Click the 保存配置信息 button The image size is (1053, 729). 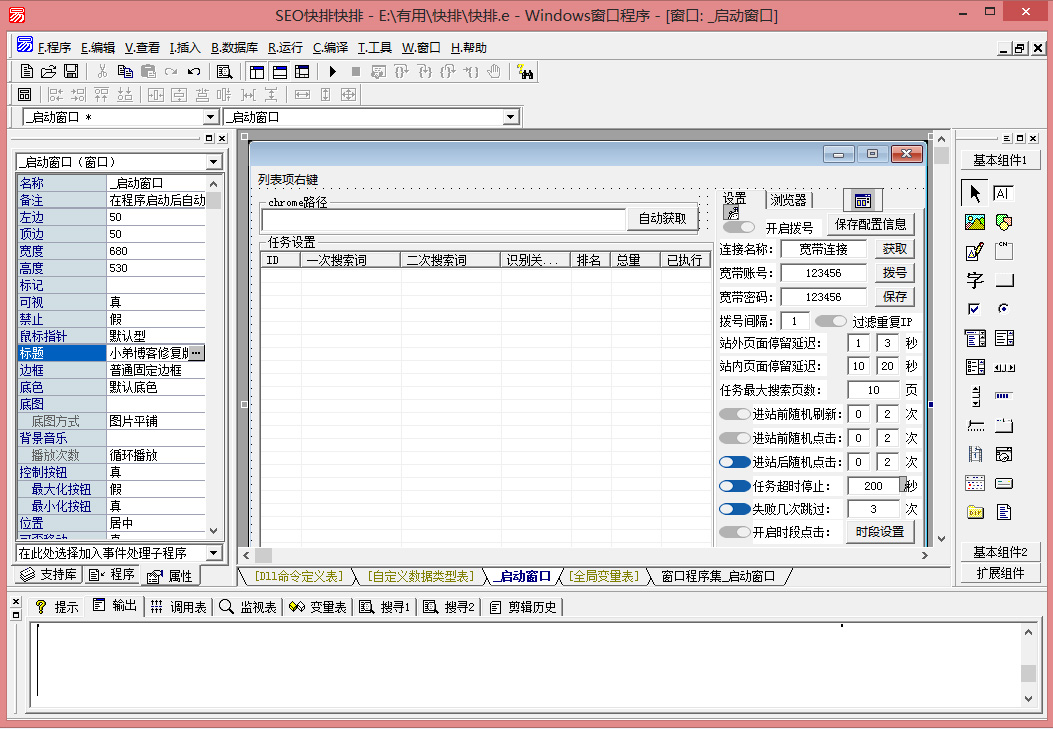870,224
